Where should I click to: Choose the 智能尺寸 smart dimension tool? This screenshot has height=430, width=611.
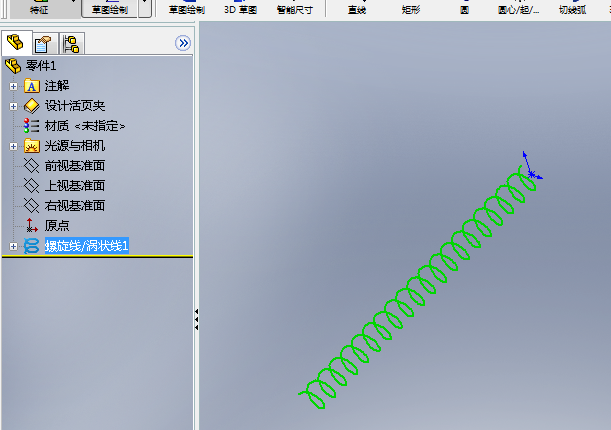295,9
